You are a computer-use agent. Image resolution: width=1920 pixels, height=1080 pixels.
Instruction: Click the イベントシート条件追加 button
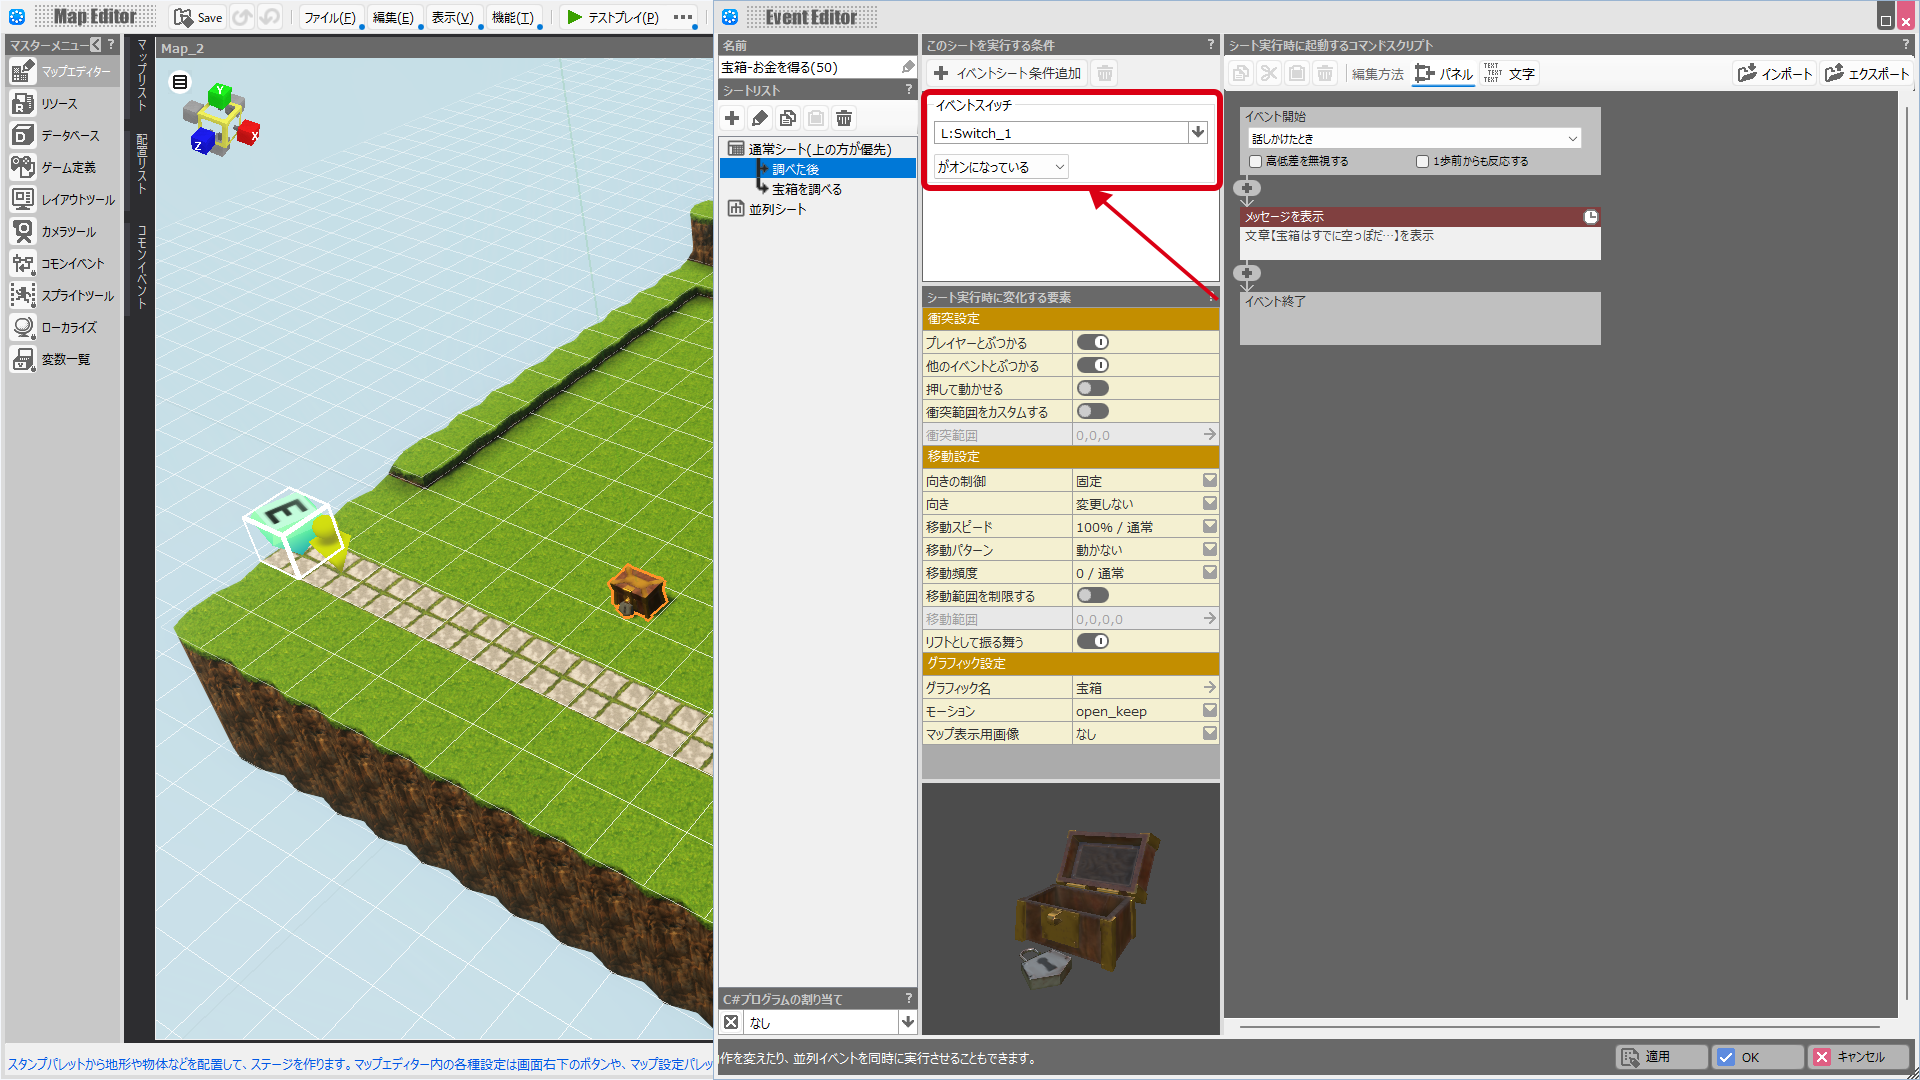(x=1007, y=73)
